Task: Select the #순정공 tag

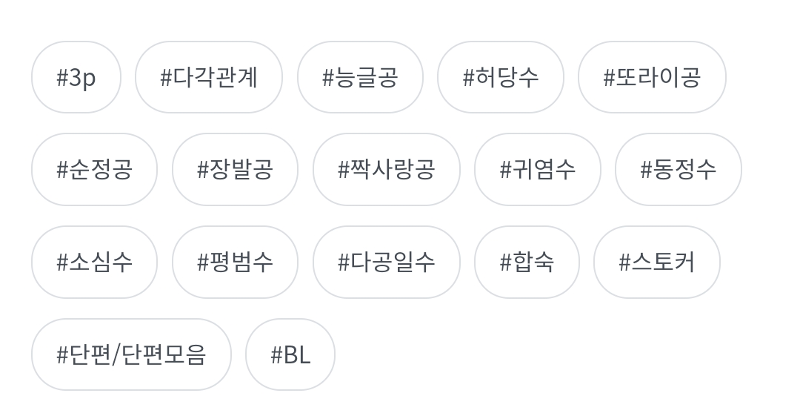Action: pyautogui.click(x=94, y=169)
